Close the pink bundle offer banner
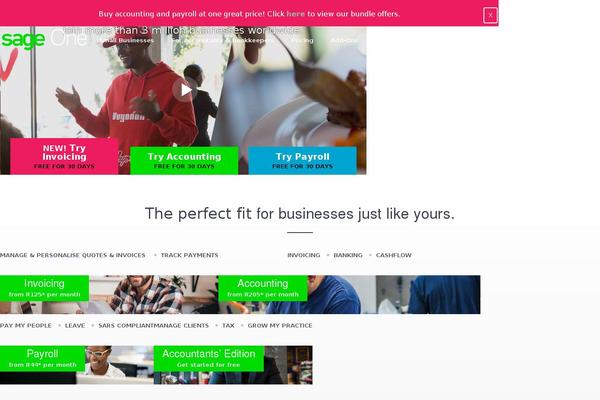600x400 pixels. pyautogui.click(x=490, y=16)
